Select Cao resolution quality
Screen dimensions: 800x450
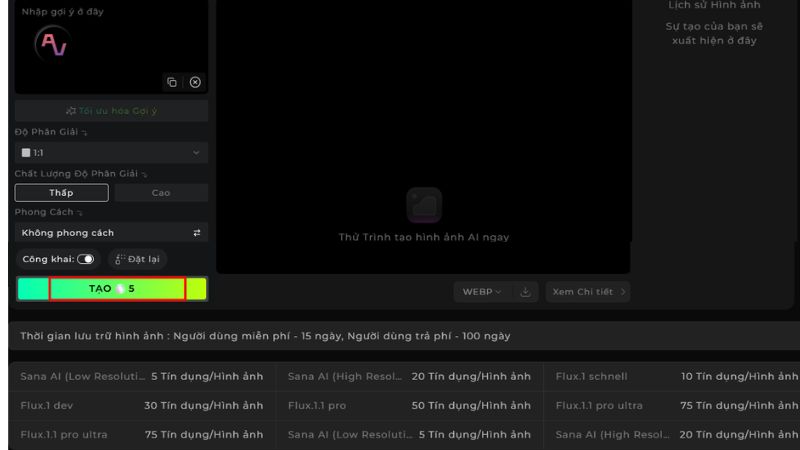click(161, 193)
